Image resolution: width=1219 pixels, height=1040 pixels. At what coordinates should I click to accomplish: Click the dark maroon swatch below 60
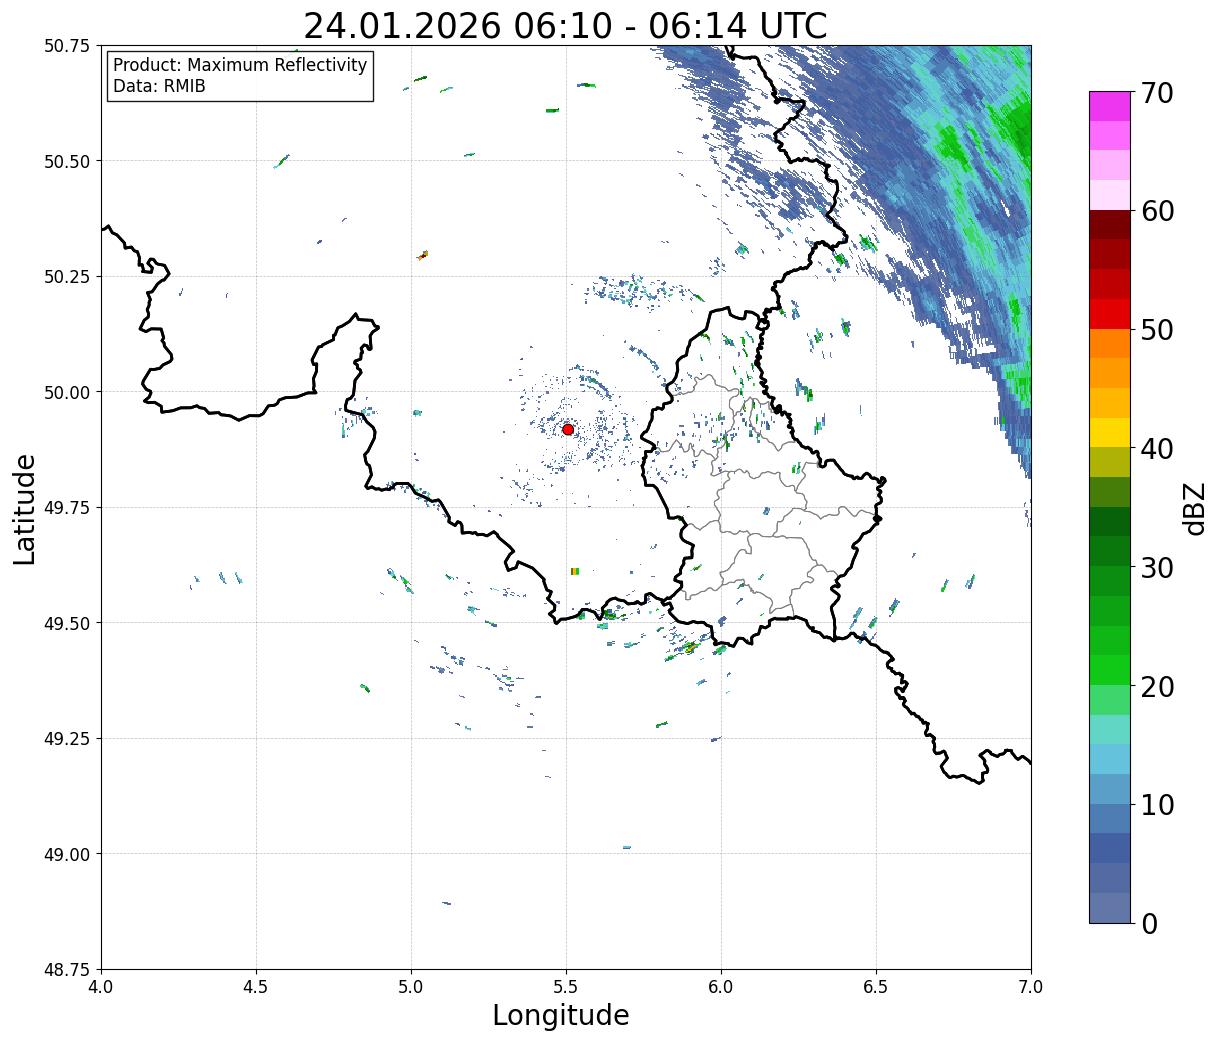point(1110,224)
